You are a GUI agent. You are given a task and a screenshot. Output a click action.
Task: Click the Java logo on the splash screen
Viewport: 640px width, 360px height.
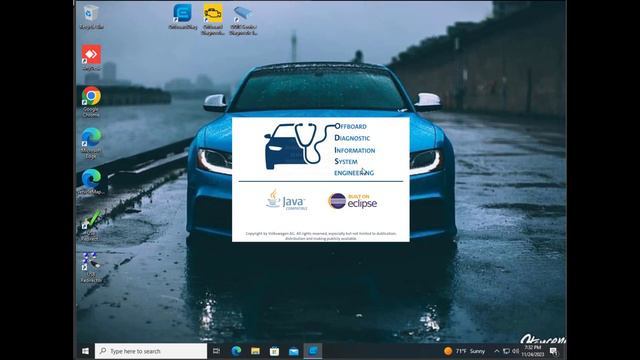click(287, 200)
